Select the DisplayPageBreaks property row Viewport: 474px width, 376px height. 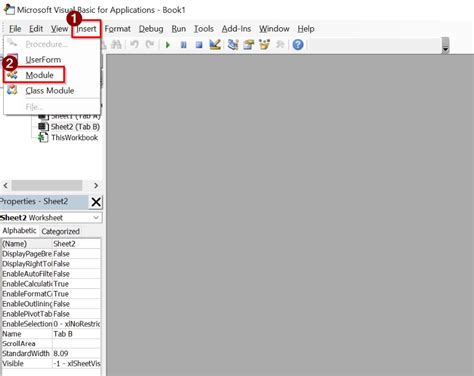pos(51,254)
